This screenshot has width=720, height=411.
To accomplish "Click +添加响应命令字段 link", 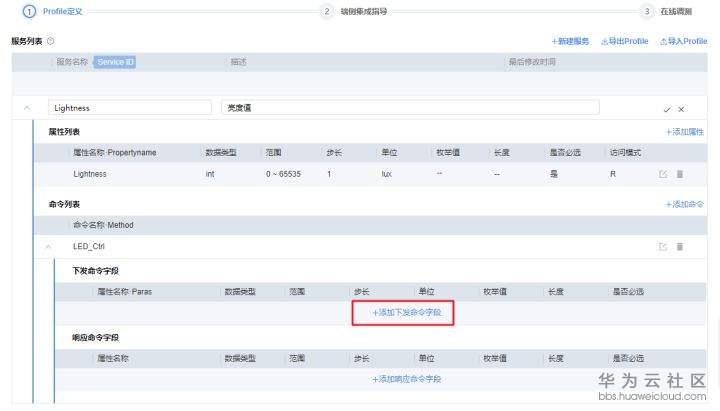I will coord(407,379).
